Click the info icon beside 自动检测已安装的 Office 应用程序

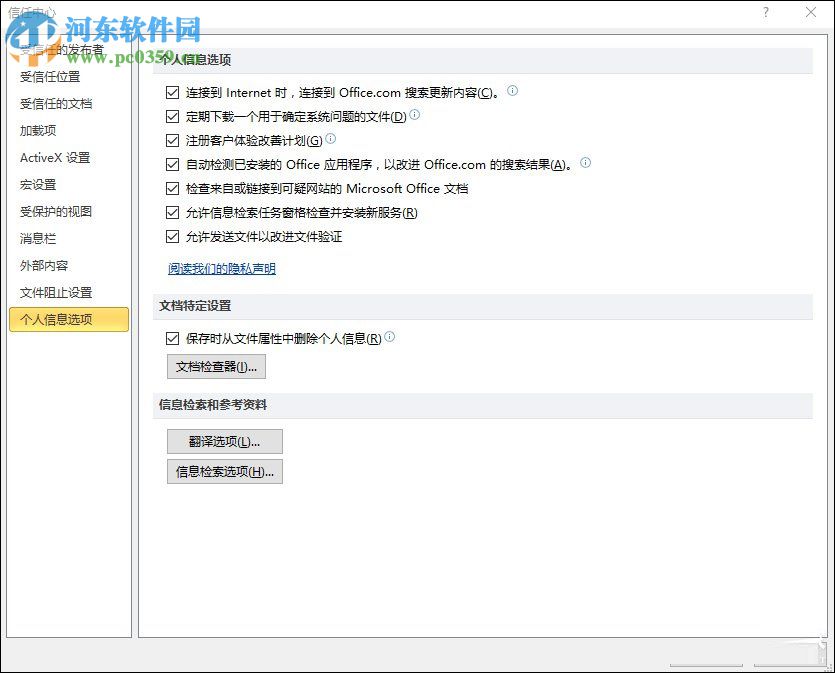[585, 164]
